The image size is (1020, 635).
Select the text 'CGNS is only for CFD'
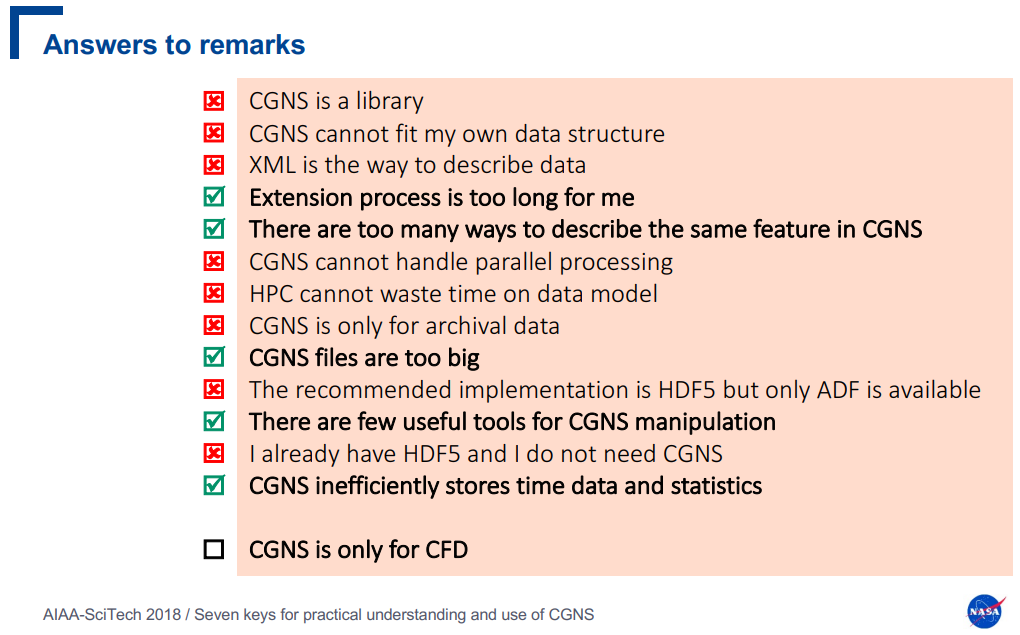[x=358, y=550]
